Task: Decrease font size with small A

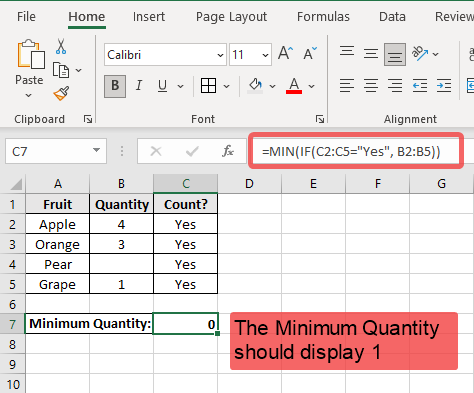Action: pos(310,53)
